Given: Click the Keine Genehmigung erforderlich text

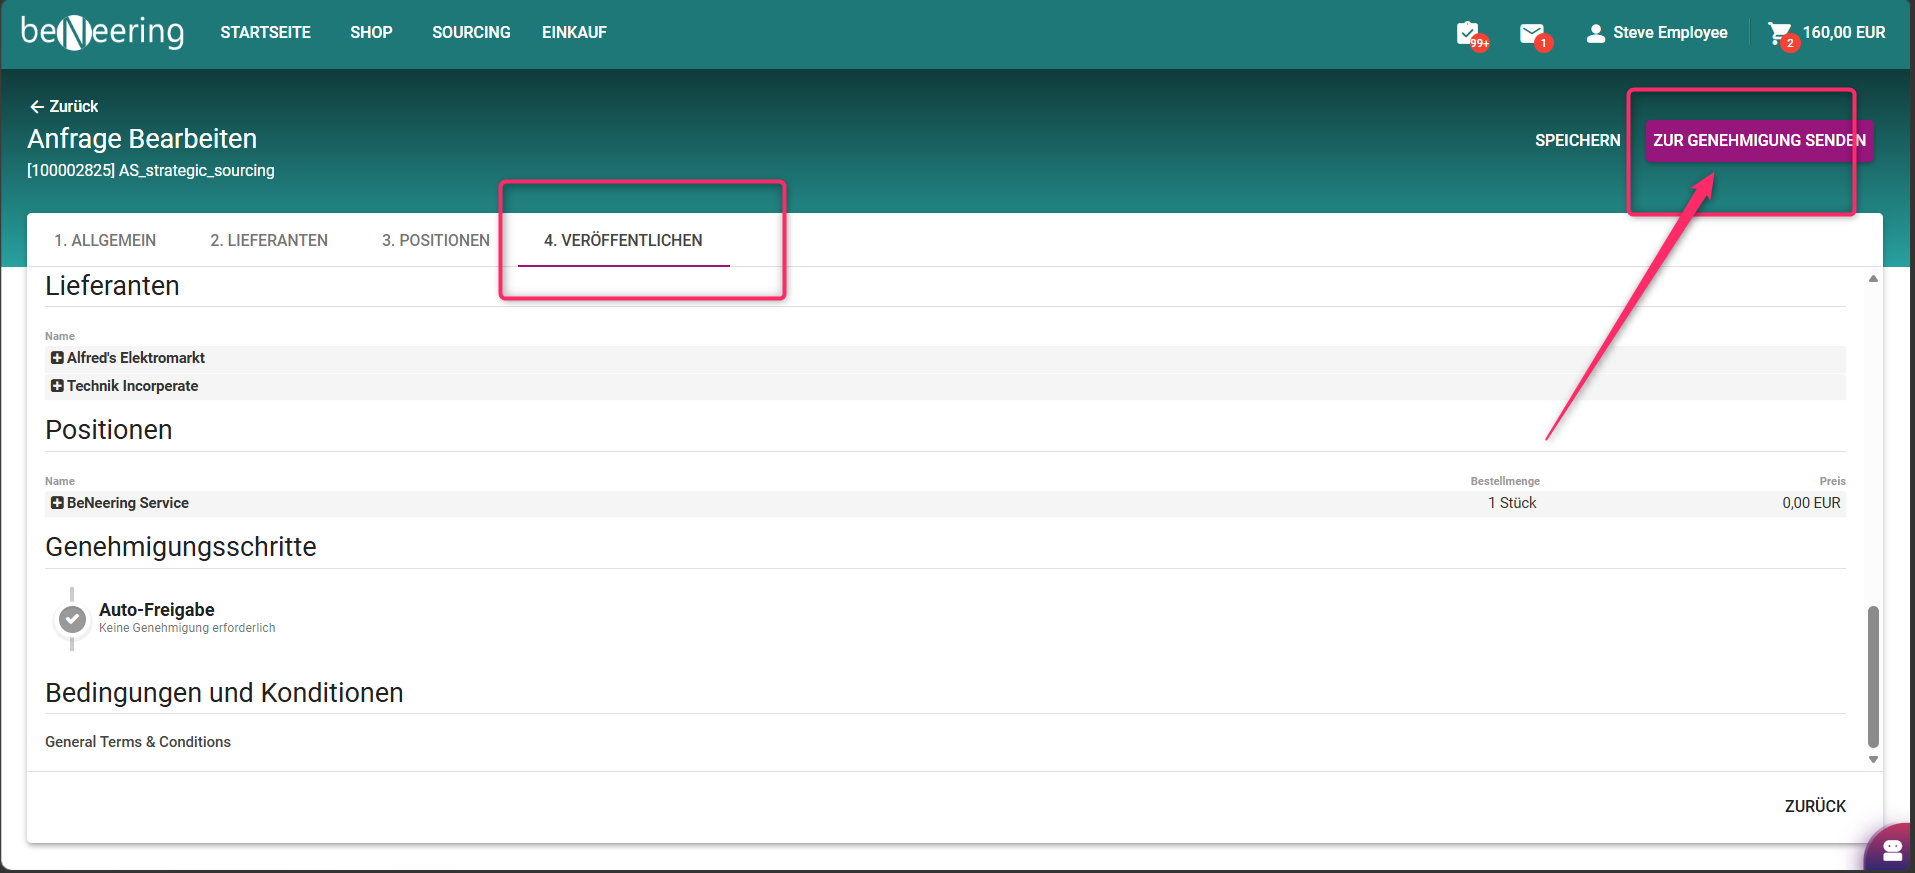Looking at the screenshot, I should pyautogui.click(x=187, y=628).
